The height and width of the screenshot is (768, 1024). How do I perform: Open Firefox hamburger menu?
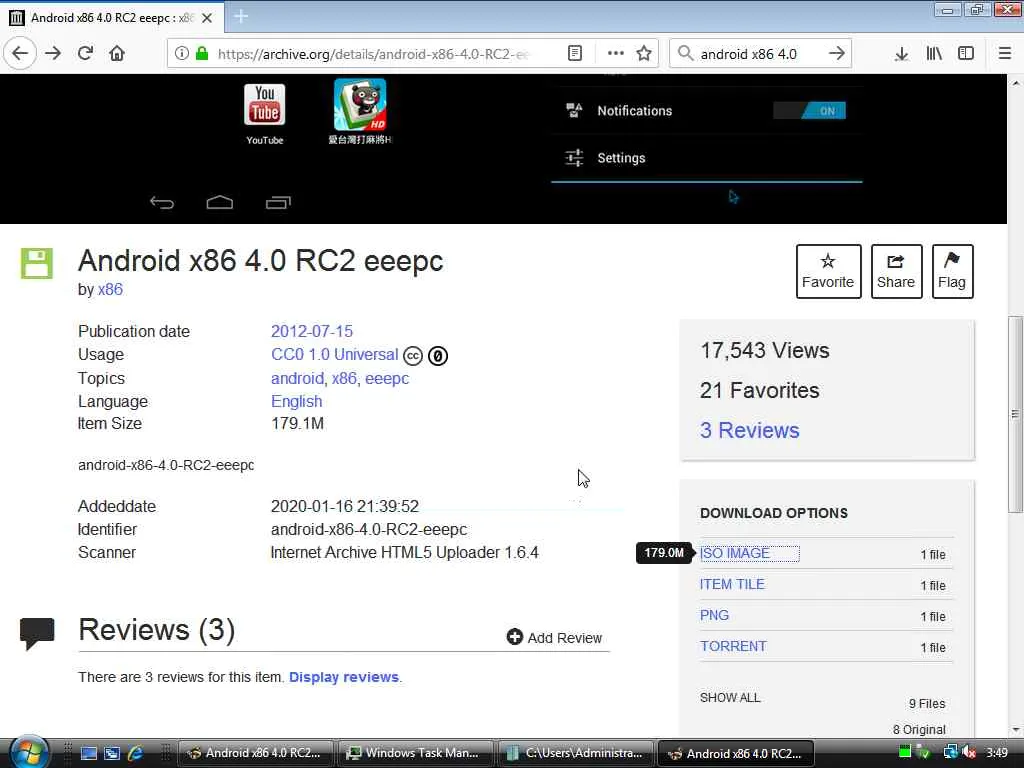point(1005,54)
